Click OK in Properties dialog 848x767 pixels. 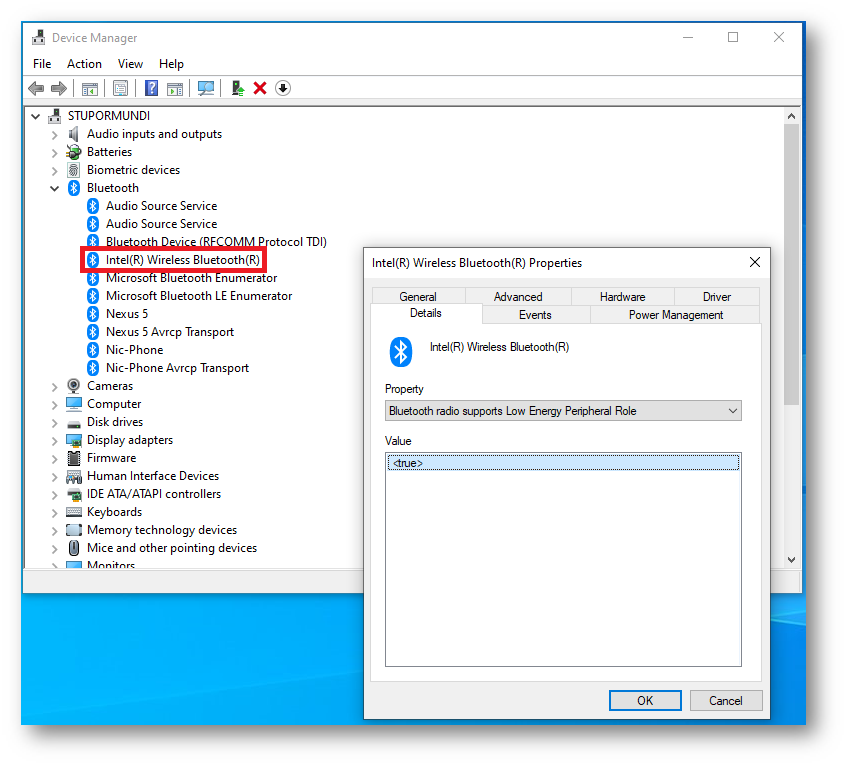(645, 700)
